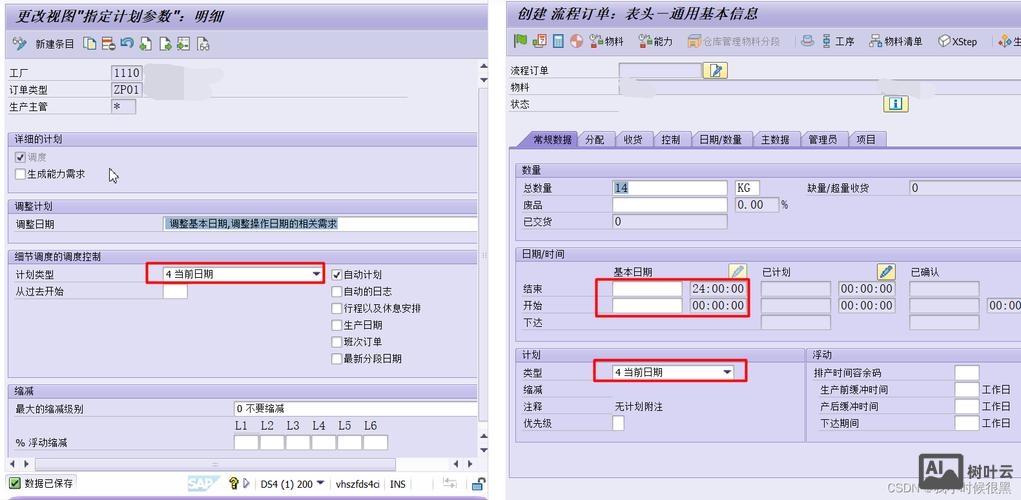Click the blue info icon next to 状态
Viewport: 1021px width, 500px height.
[x=895, y=104]
